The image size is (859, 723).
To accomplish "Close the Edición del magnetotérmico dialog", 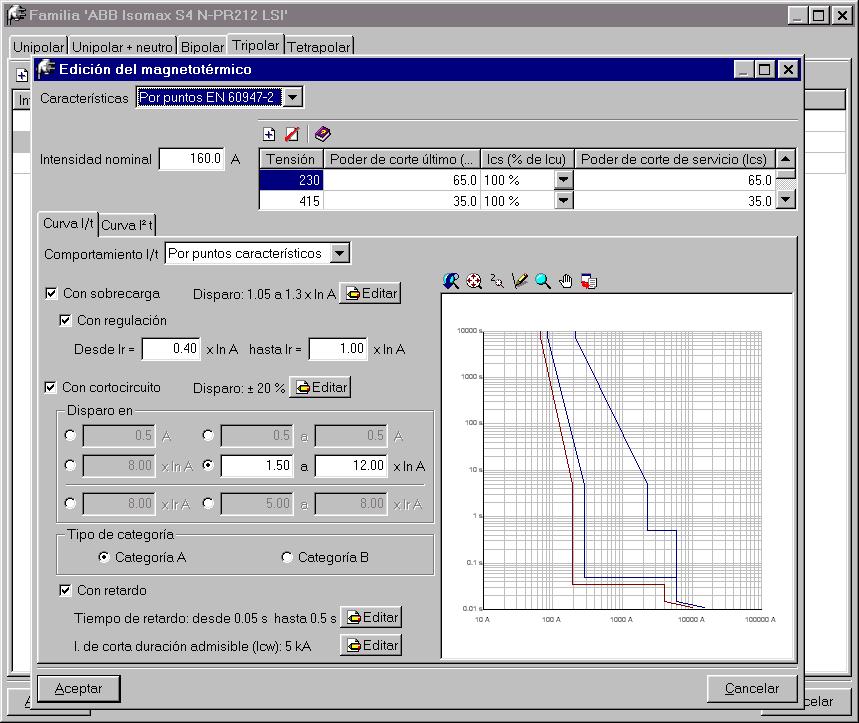I will tap(788, 70).
